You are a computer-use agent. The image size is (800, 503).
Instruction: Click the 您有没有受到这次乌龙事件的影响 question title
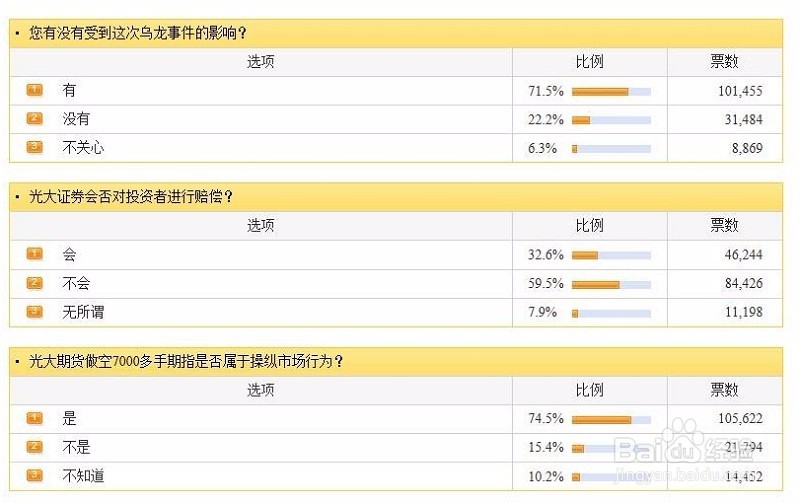point(138,33)
